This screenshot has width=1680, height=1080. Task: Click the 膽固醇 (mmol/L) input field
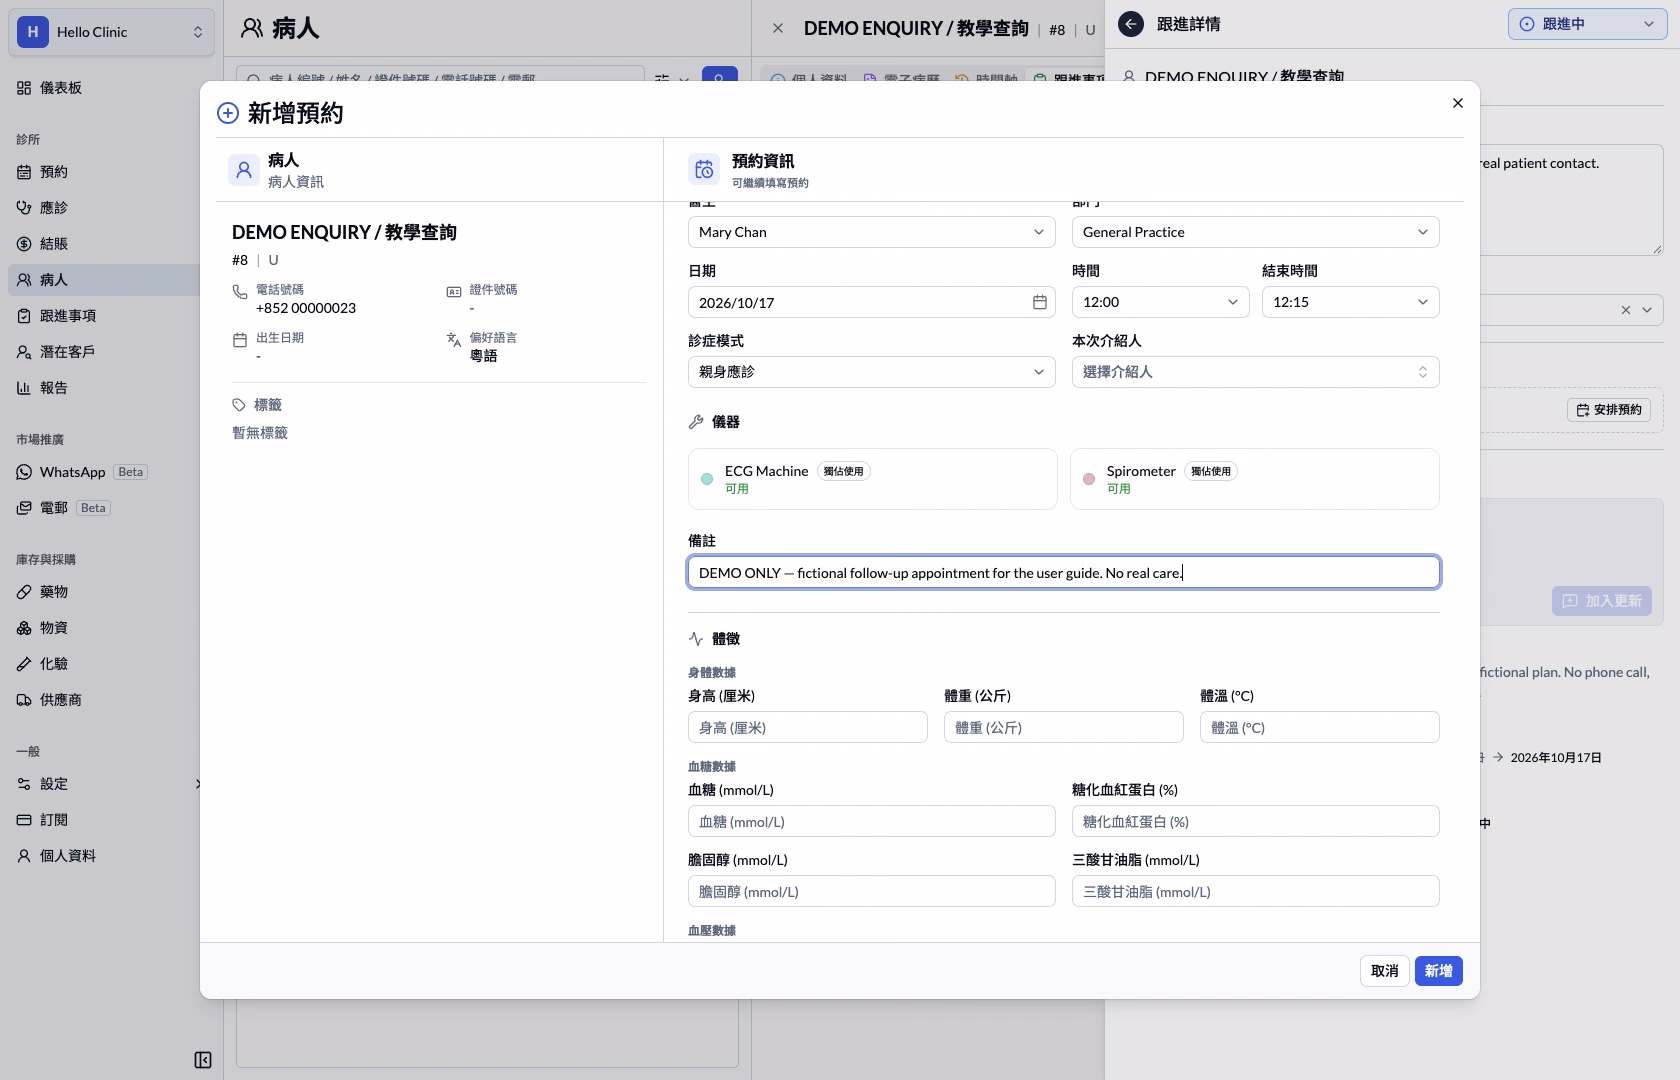click(871, 891)
